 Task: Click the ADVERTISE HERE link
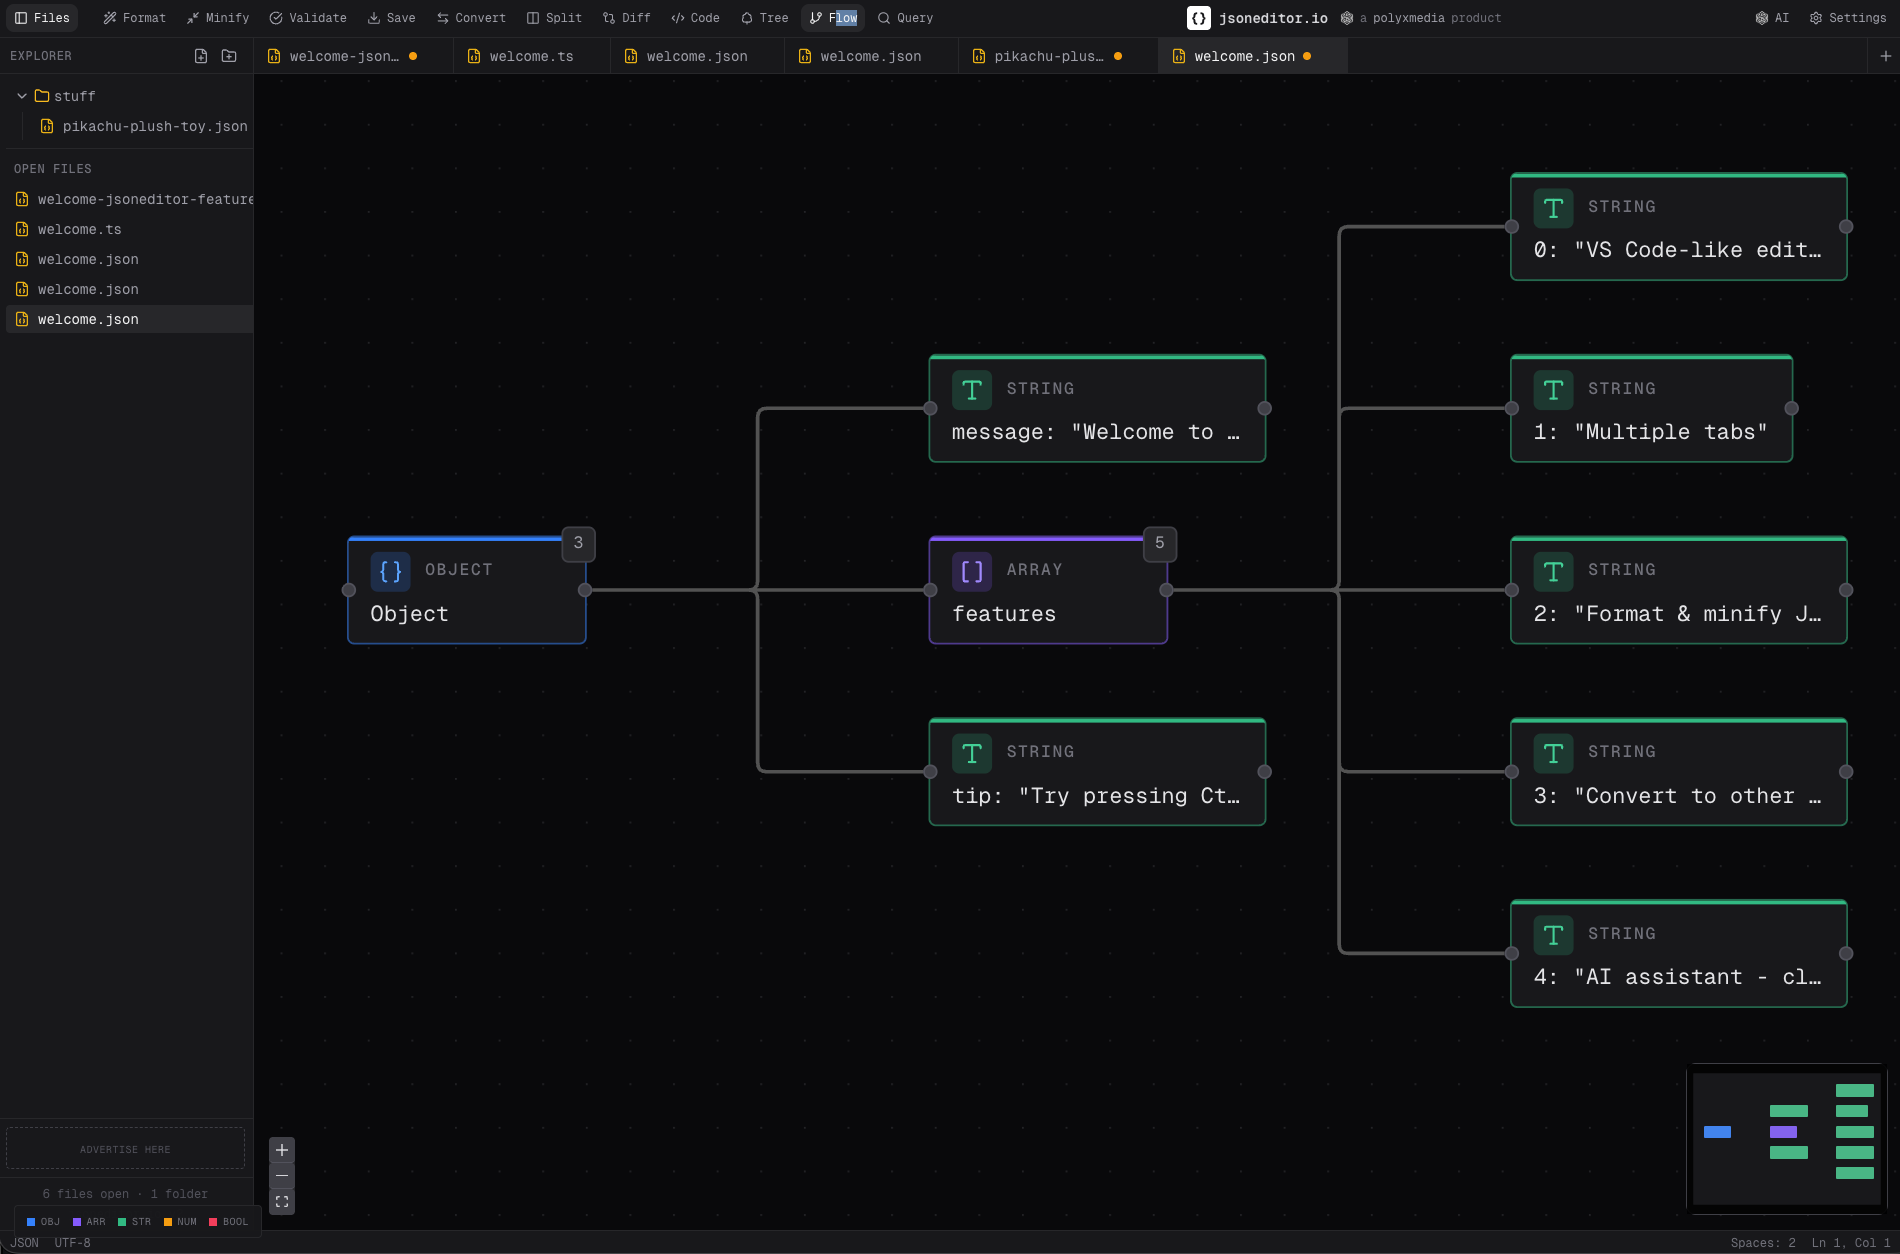point(125,1148)
